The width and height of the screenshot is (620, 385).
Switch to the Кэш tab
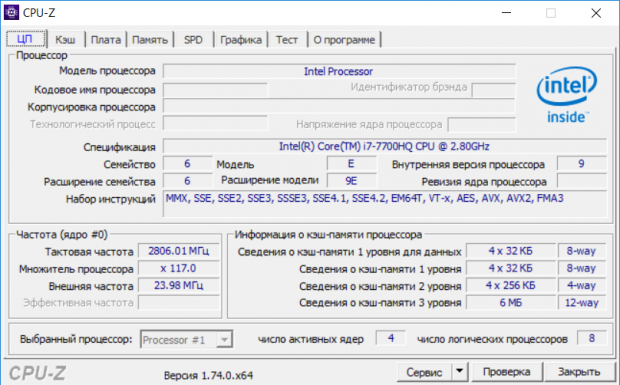point(65,40)
